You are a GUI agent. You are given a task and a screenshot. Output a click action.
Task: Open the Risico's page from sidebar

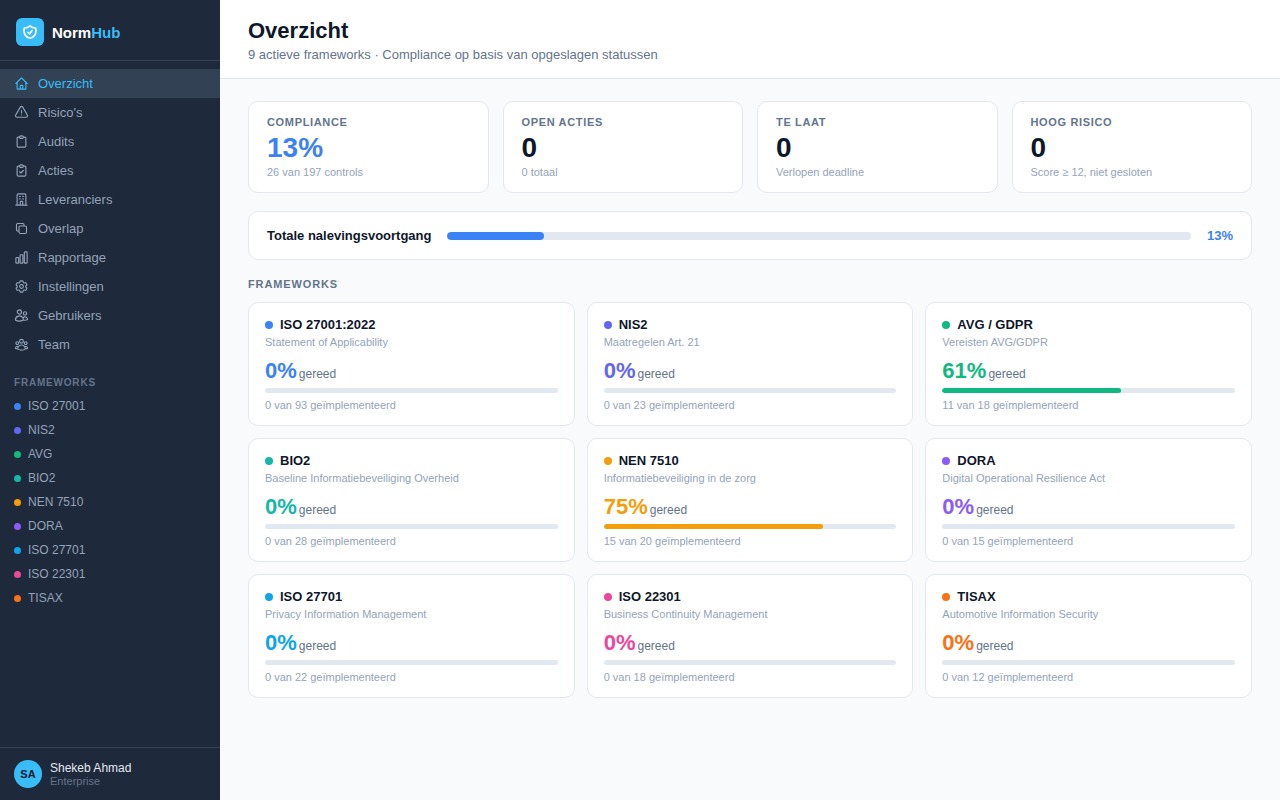(x=110, y=113)
